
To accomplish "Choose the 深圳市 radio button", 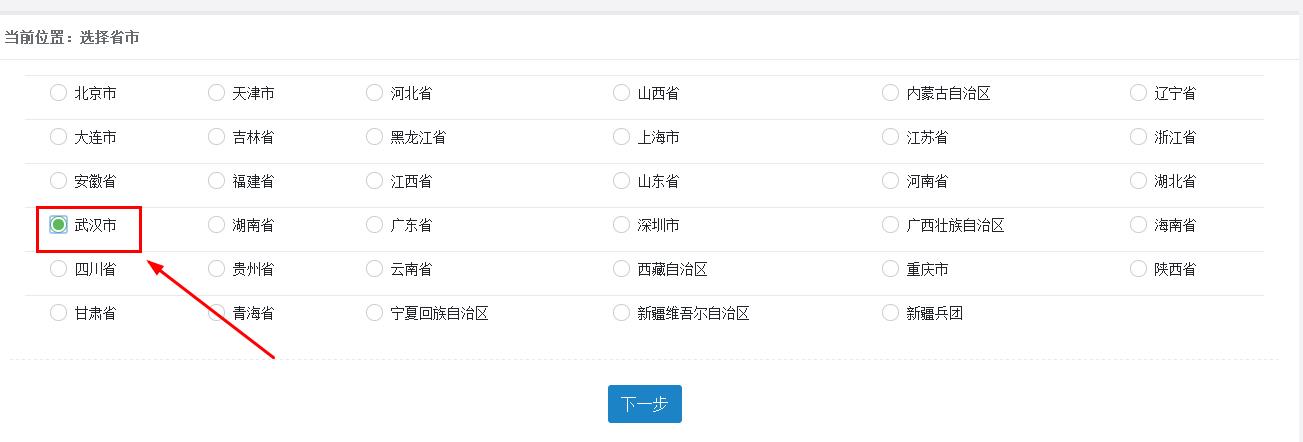I will point(622,225).
